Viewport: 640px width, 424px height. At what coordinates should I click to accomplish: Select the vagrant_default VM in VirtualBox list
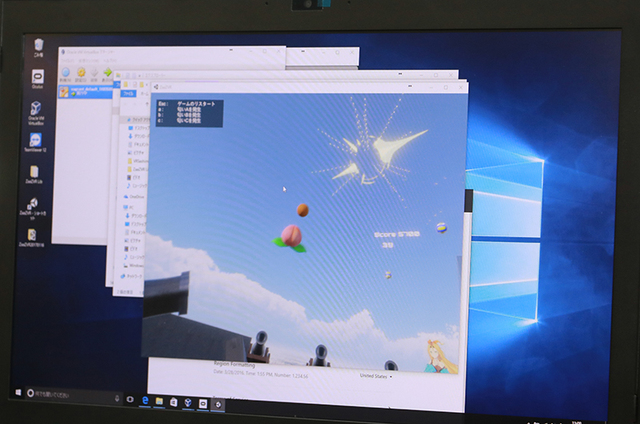pyautogui.click(x=85, y=92)
